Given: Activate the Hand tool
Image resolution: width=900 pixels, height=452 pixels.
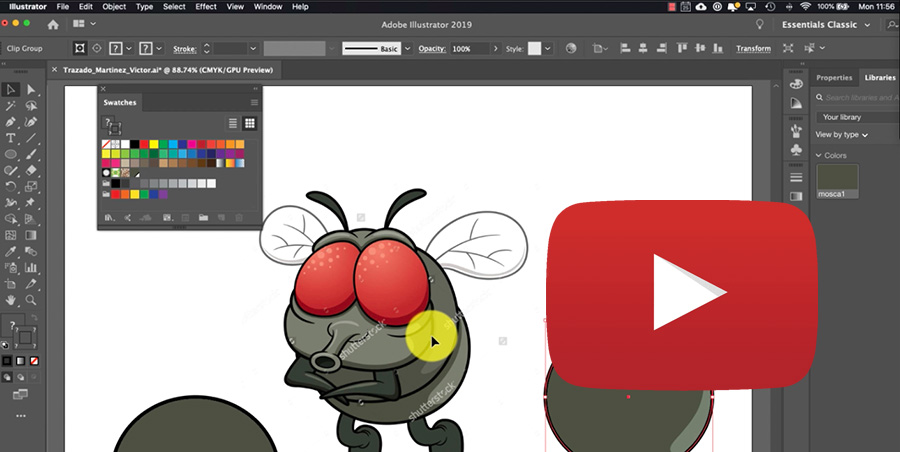Looking at the screenshot, I should 10,300.
